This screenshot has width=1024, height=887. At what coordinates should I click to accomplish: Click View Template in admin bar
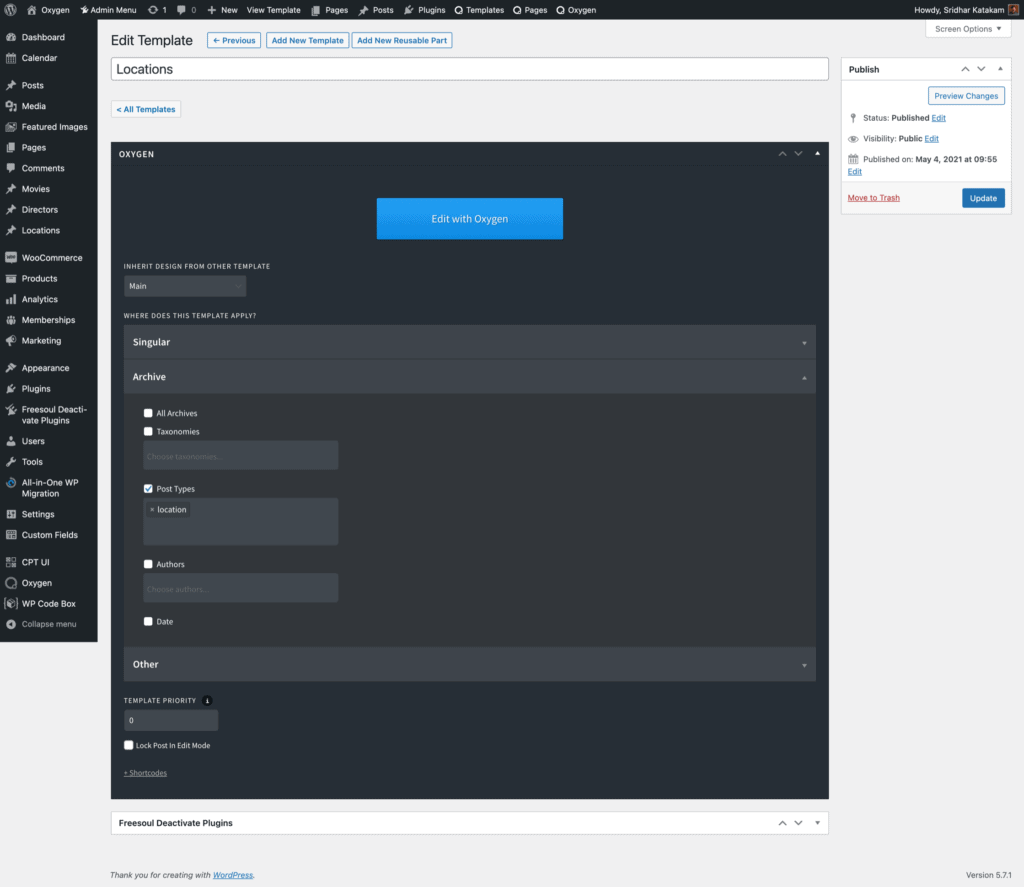pyautogui.click(x=274, y=10)
